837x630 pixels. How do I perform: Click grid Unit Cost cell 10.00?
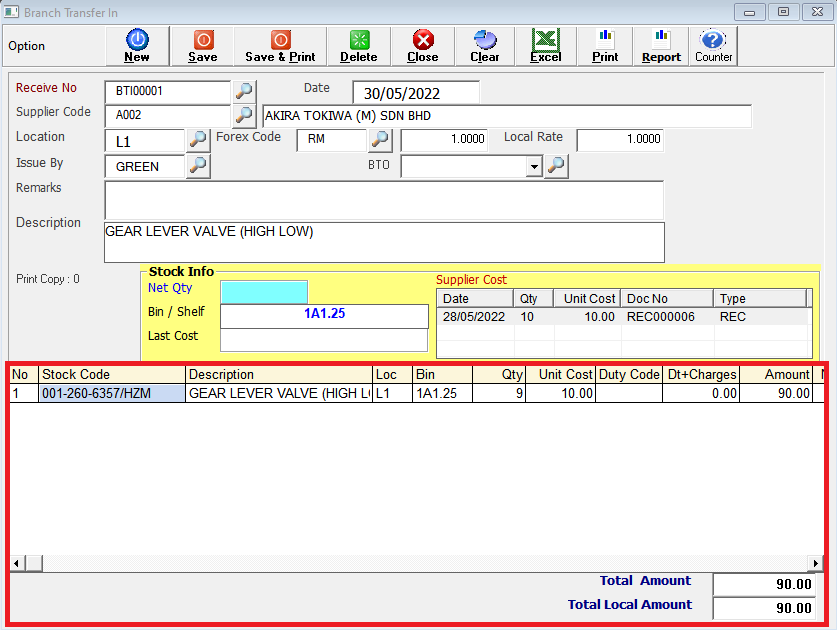[x=560, y=393]
